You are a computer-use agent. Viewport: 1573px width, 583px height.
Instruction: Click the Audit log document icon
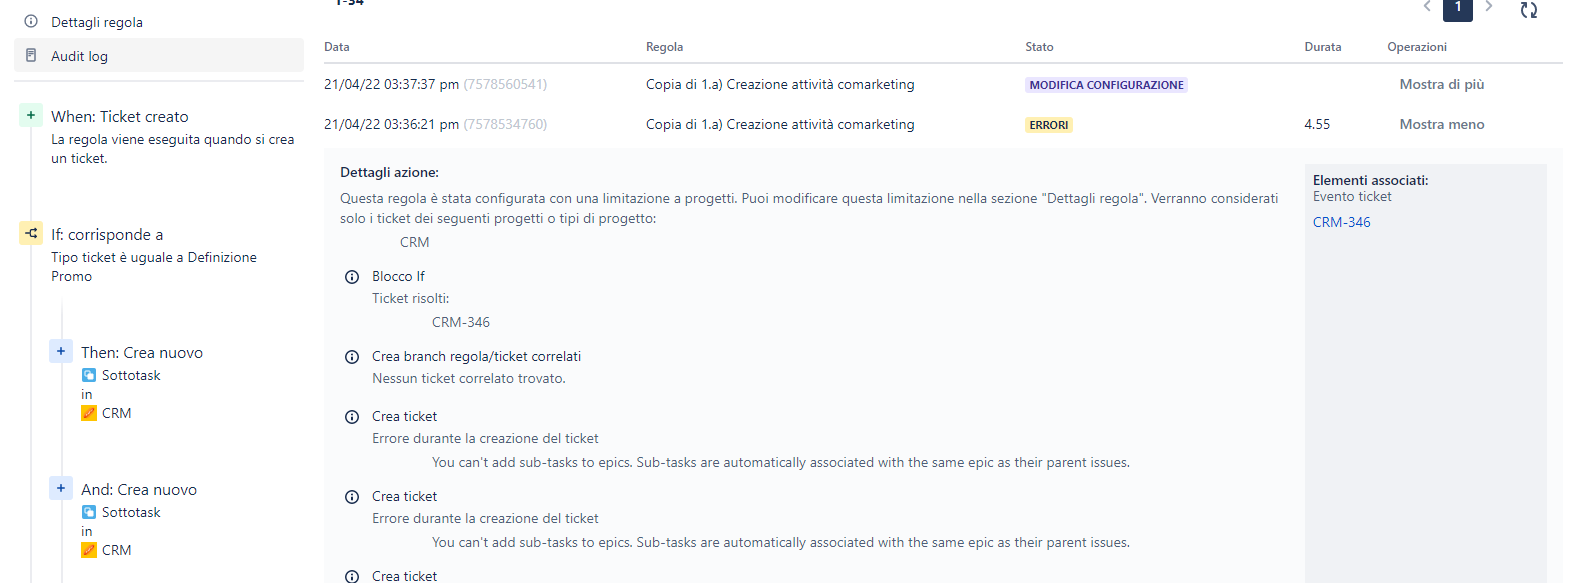31,55
